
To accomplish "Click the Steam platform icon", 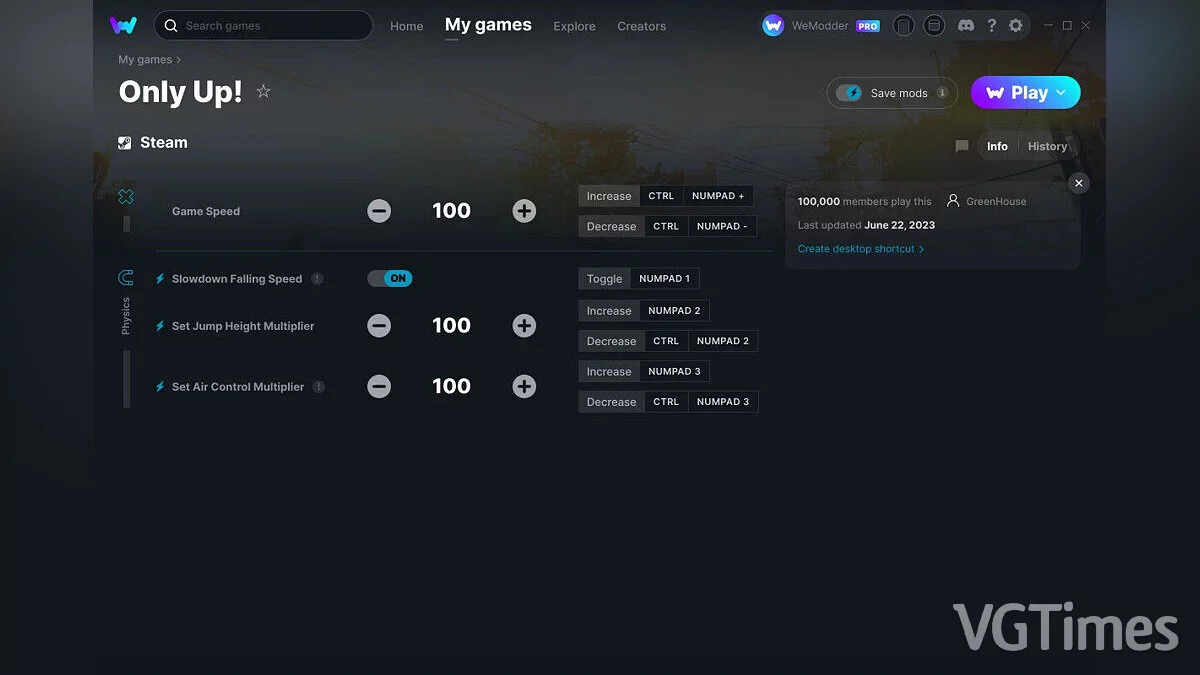I will pos(125,143).
